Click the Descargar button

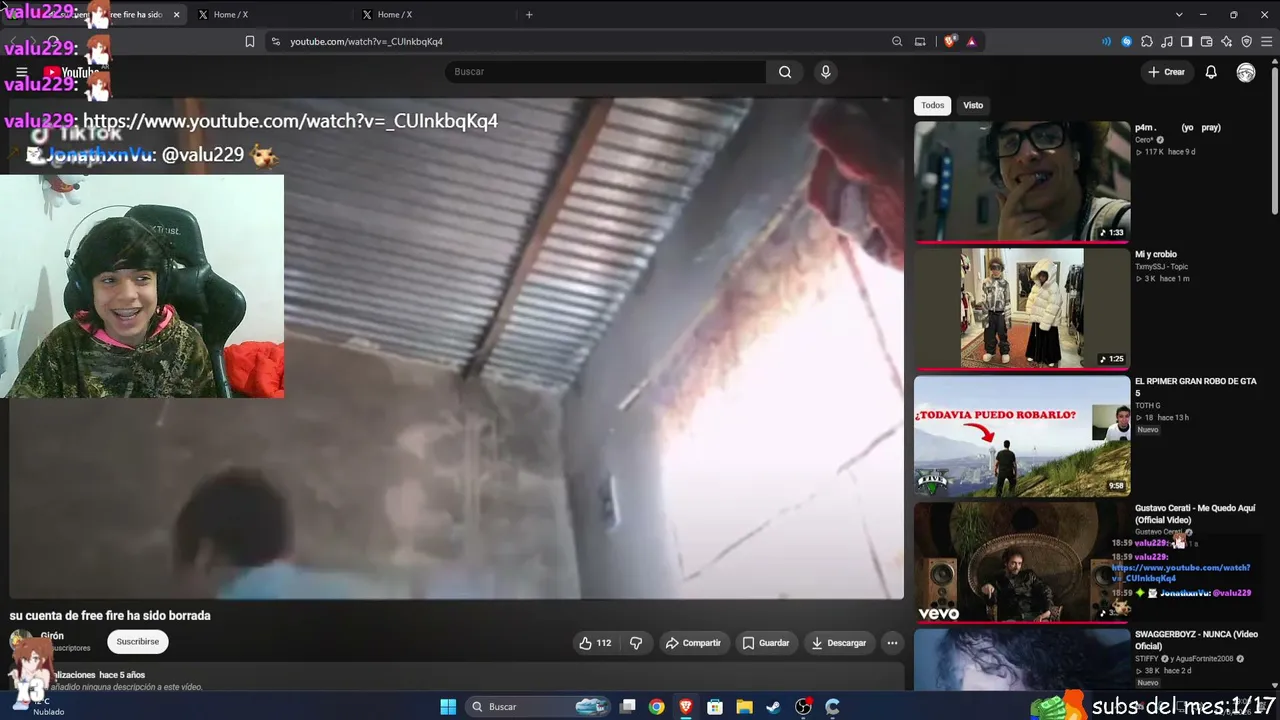click(838, 643)
